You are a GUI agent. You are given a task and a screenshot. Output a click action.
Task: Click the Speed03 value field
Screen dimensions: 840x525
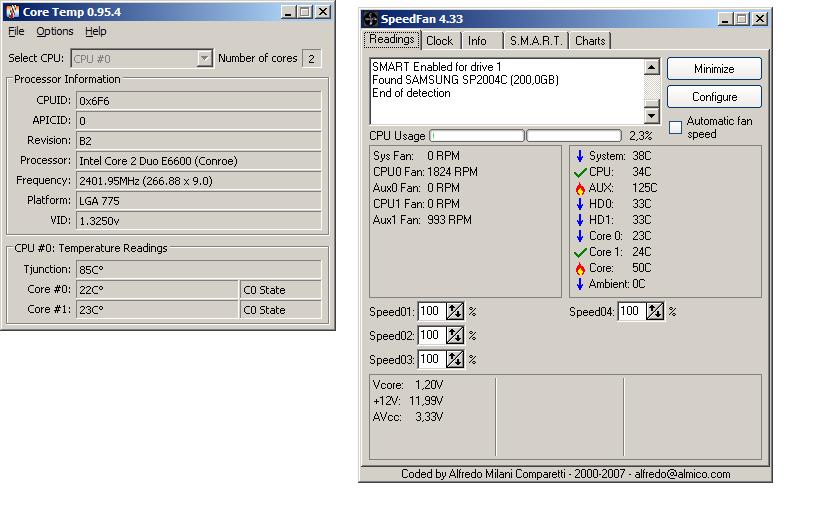(432, 359)
